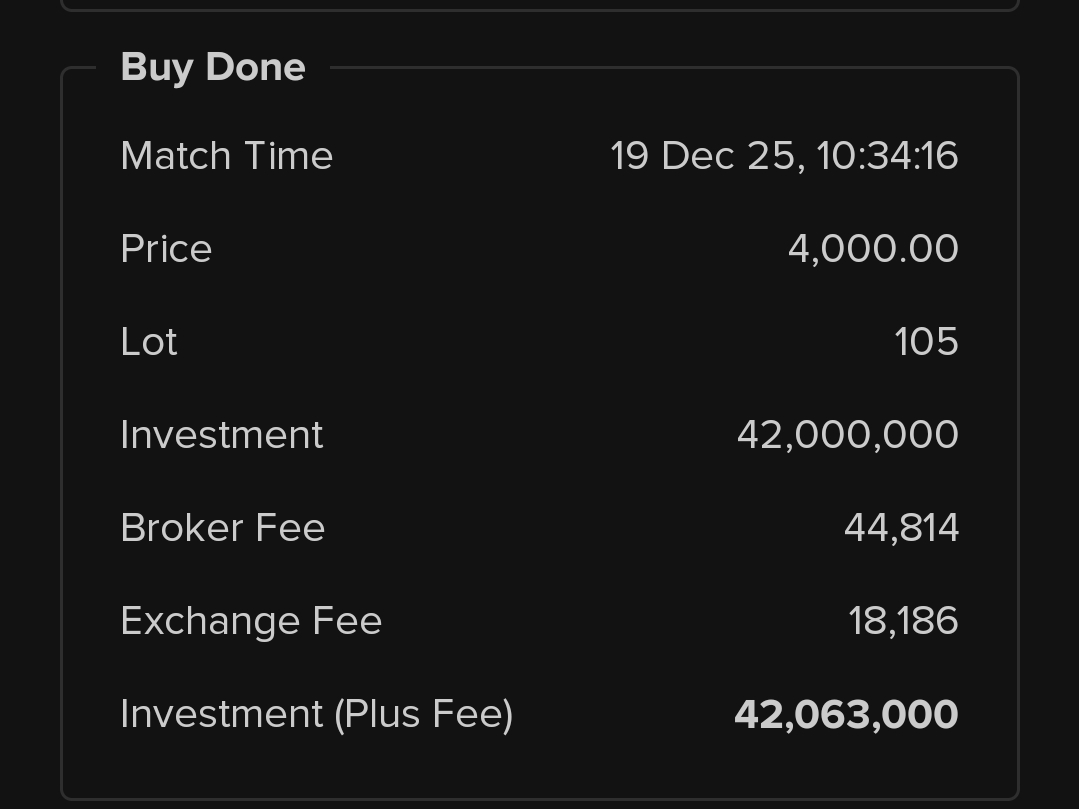The width and height of the screenshot is (1079, 809).
Task: Select the match date 19 Dec 25
Action: pyautogui.click(x=705, y=156)
